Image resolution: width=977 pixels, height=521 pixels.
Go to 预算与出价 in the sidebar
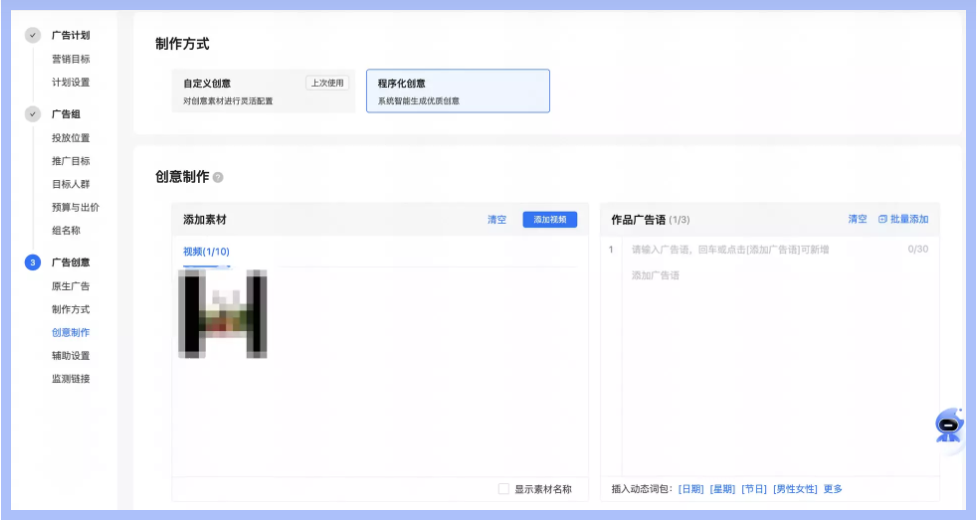click(75, 207)
